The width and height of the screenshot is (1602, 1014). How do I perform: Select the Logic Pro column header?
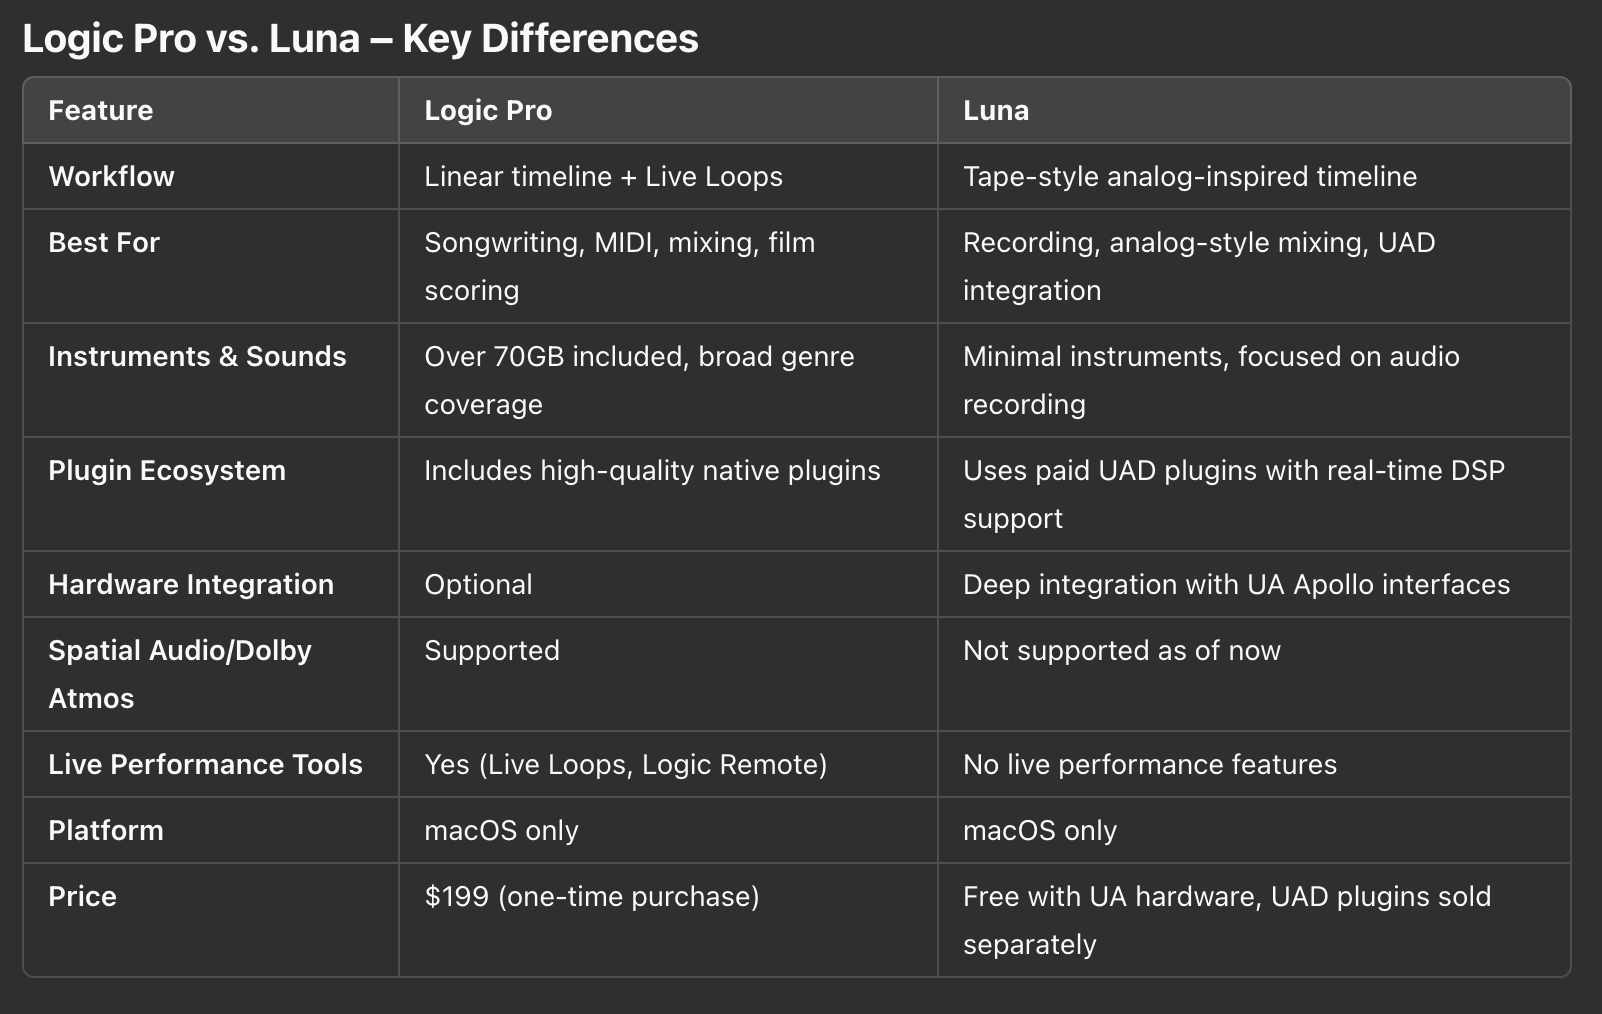(488, 110)
